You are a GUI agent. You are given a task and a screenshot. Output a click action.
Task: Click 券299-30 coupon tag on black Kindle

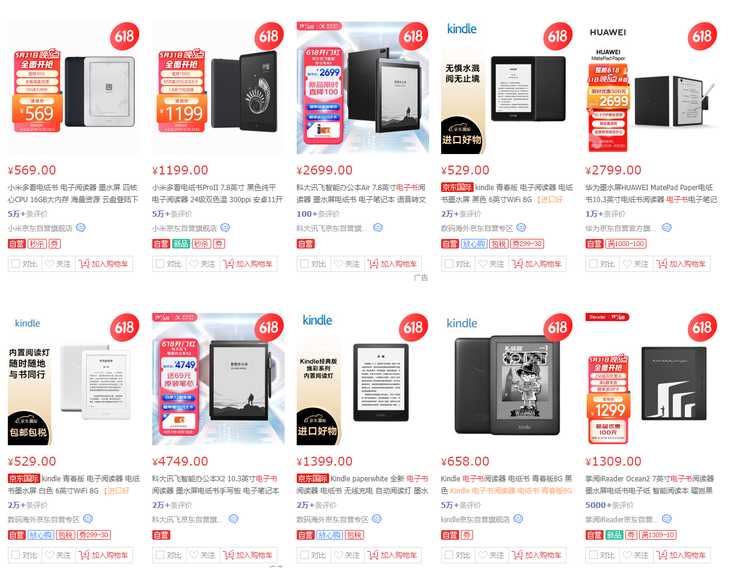coord(527,243)
